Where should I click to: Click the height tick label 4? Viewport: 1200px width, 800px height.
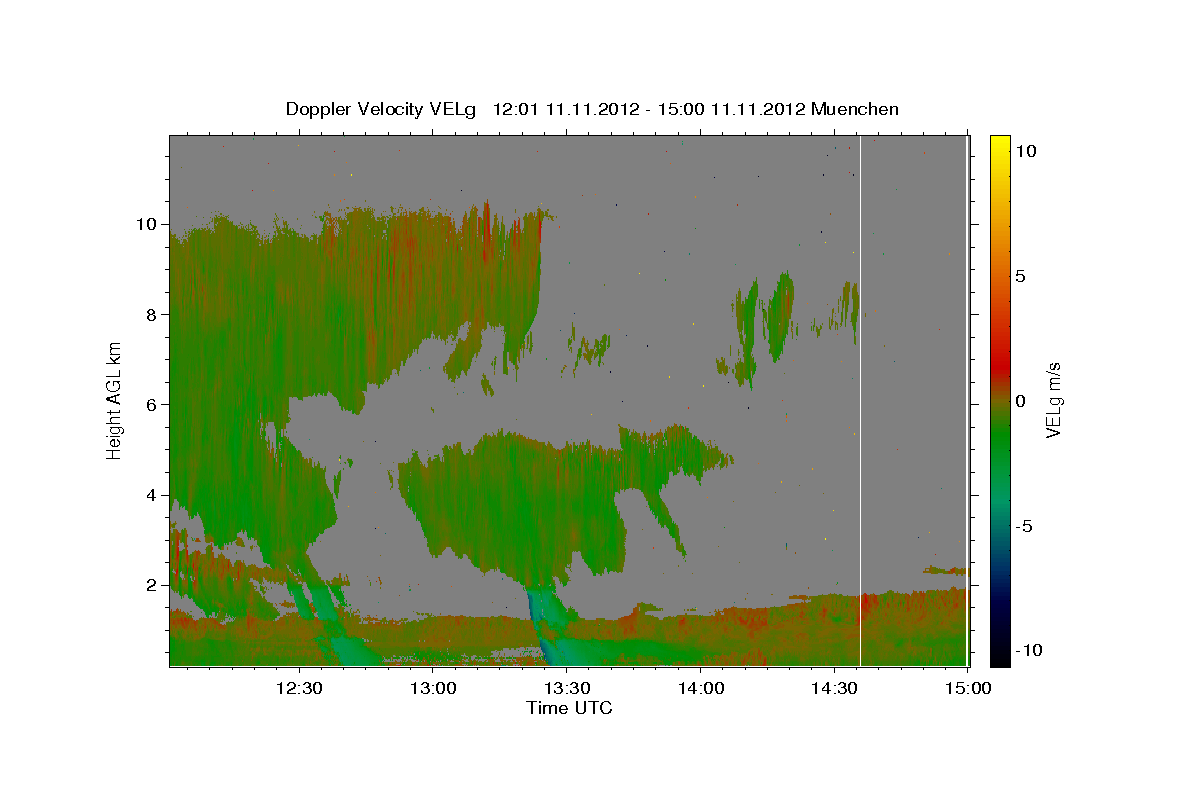[151, 495]
